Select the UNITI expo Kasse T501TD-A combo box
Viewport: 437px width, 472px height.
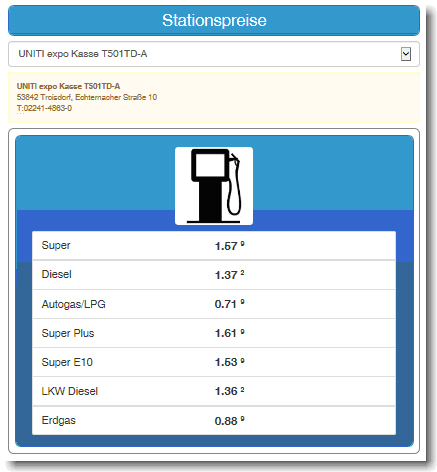pyautogui.click(x=214, y=54)
